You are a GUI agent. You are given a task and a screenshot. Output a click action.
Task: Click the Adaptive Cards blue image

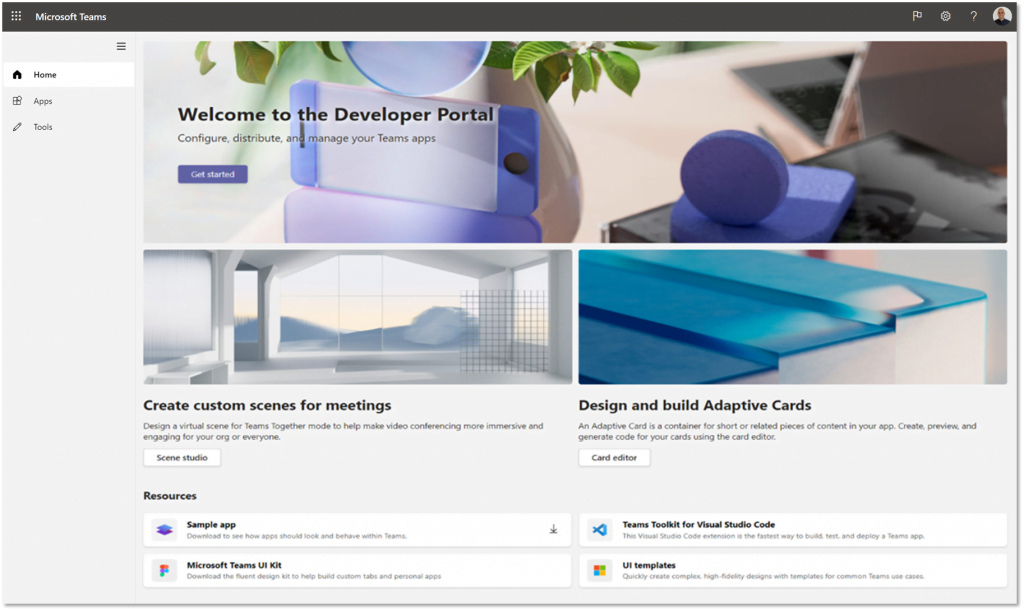coord(792,317)
